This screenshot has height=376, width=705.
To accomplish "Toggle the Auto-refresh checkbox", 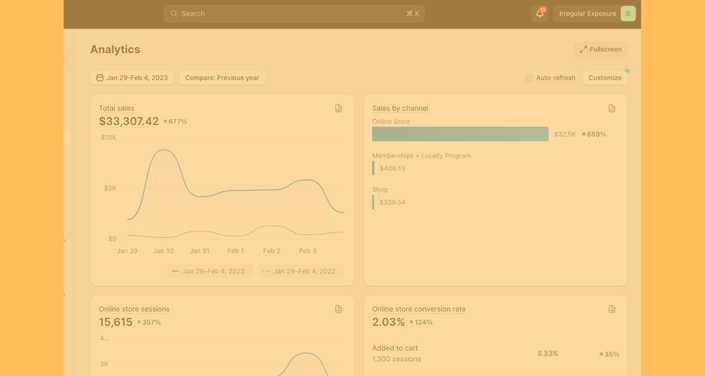I will [529, 78].
